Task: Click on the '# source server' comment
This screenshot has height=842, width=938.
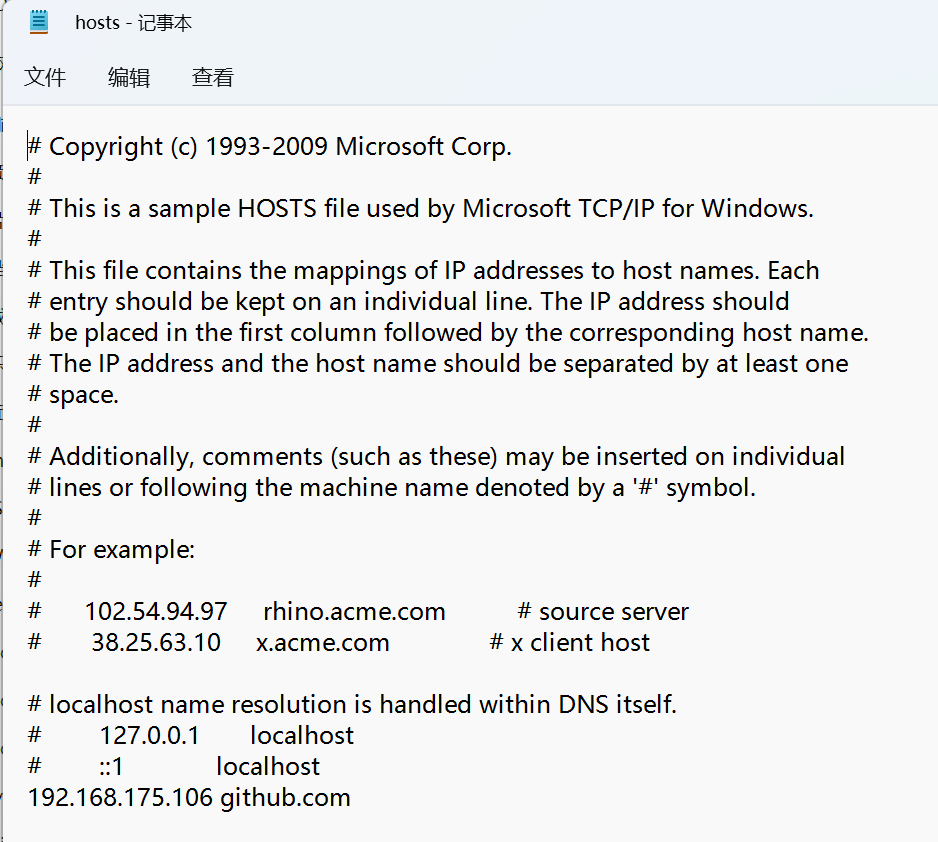Action: pyautogui.click(x=603, y=612)
